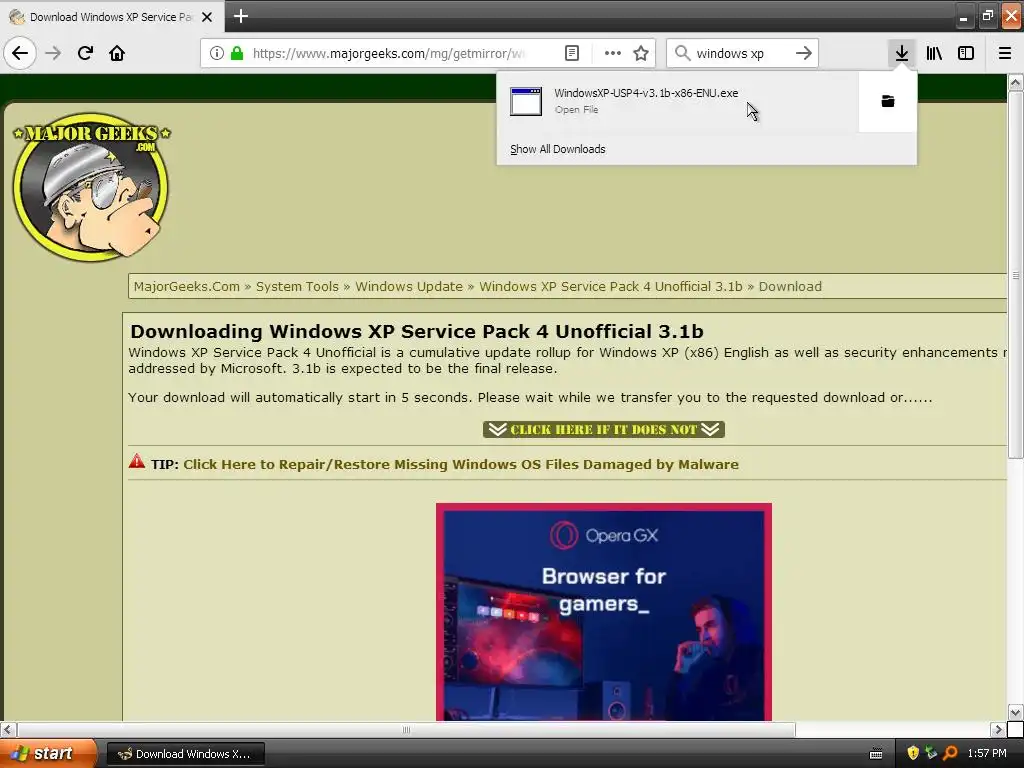The width and height of the screenshot is (1024, 768).
Task: Open Windows Update breadcrumb link
Action: [409, 287]
